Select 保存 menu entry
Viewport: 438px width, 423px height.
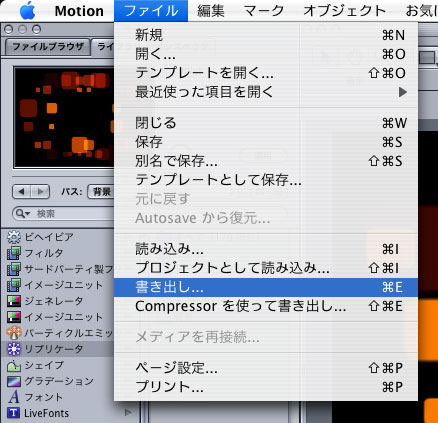266,142
